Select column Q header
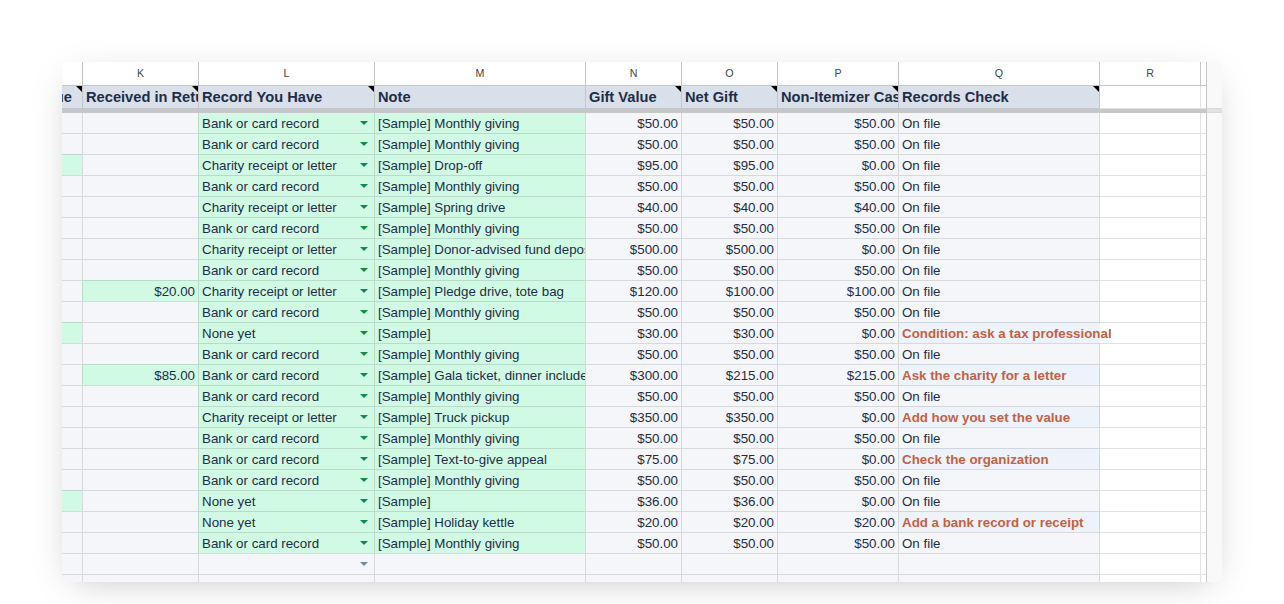The height and width of the screenshot is (604, 1284). coord(999,73)
